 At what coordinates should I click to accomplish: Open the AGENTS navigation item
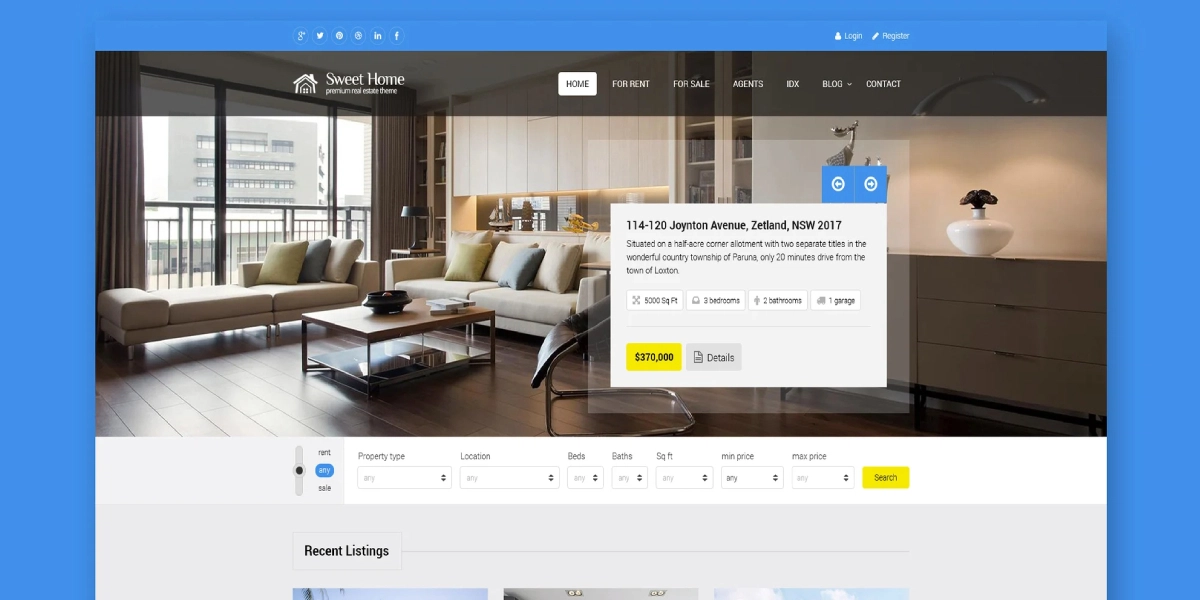coord(748,84)
